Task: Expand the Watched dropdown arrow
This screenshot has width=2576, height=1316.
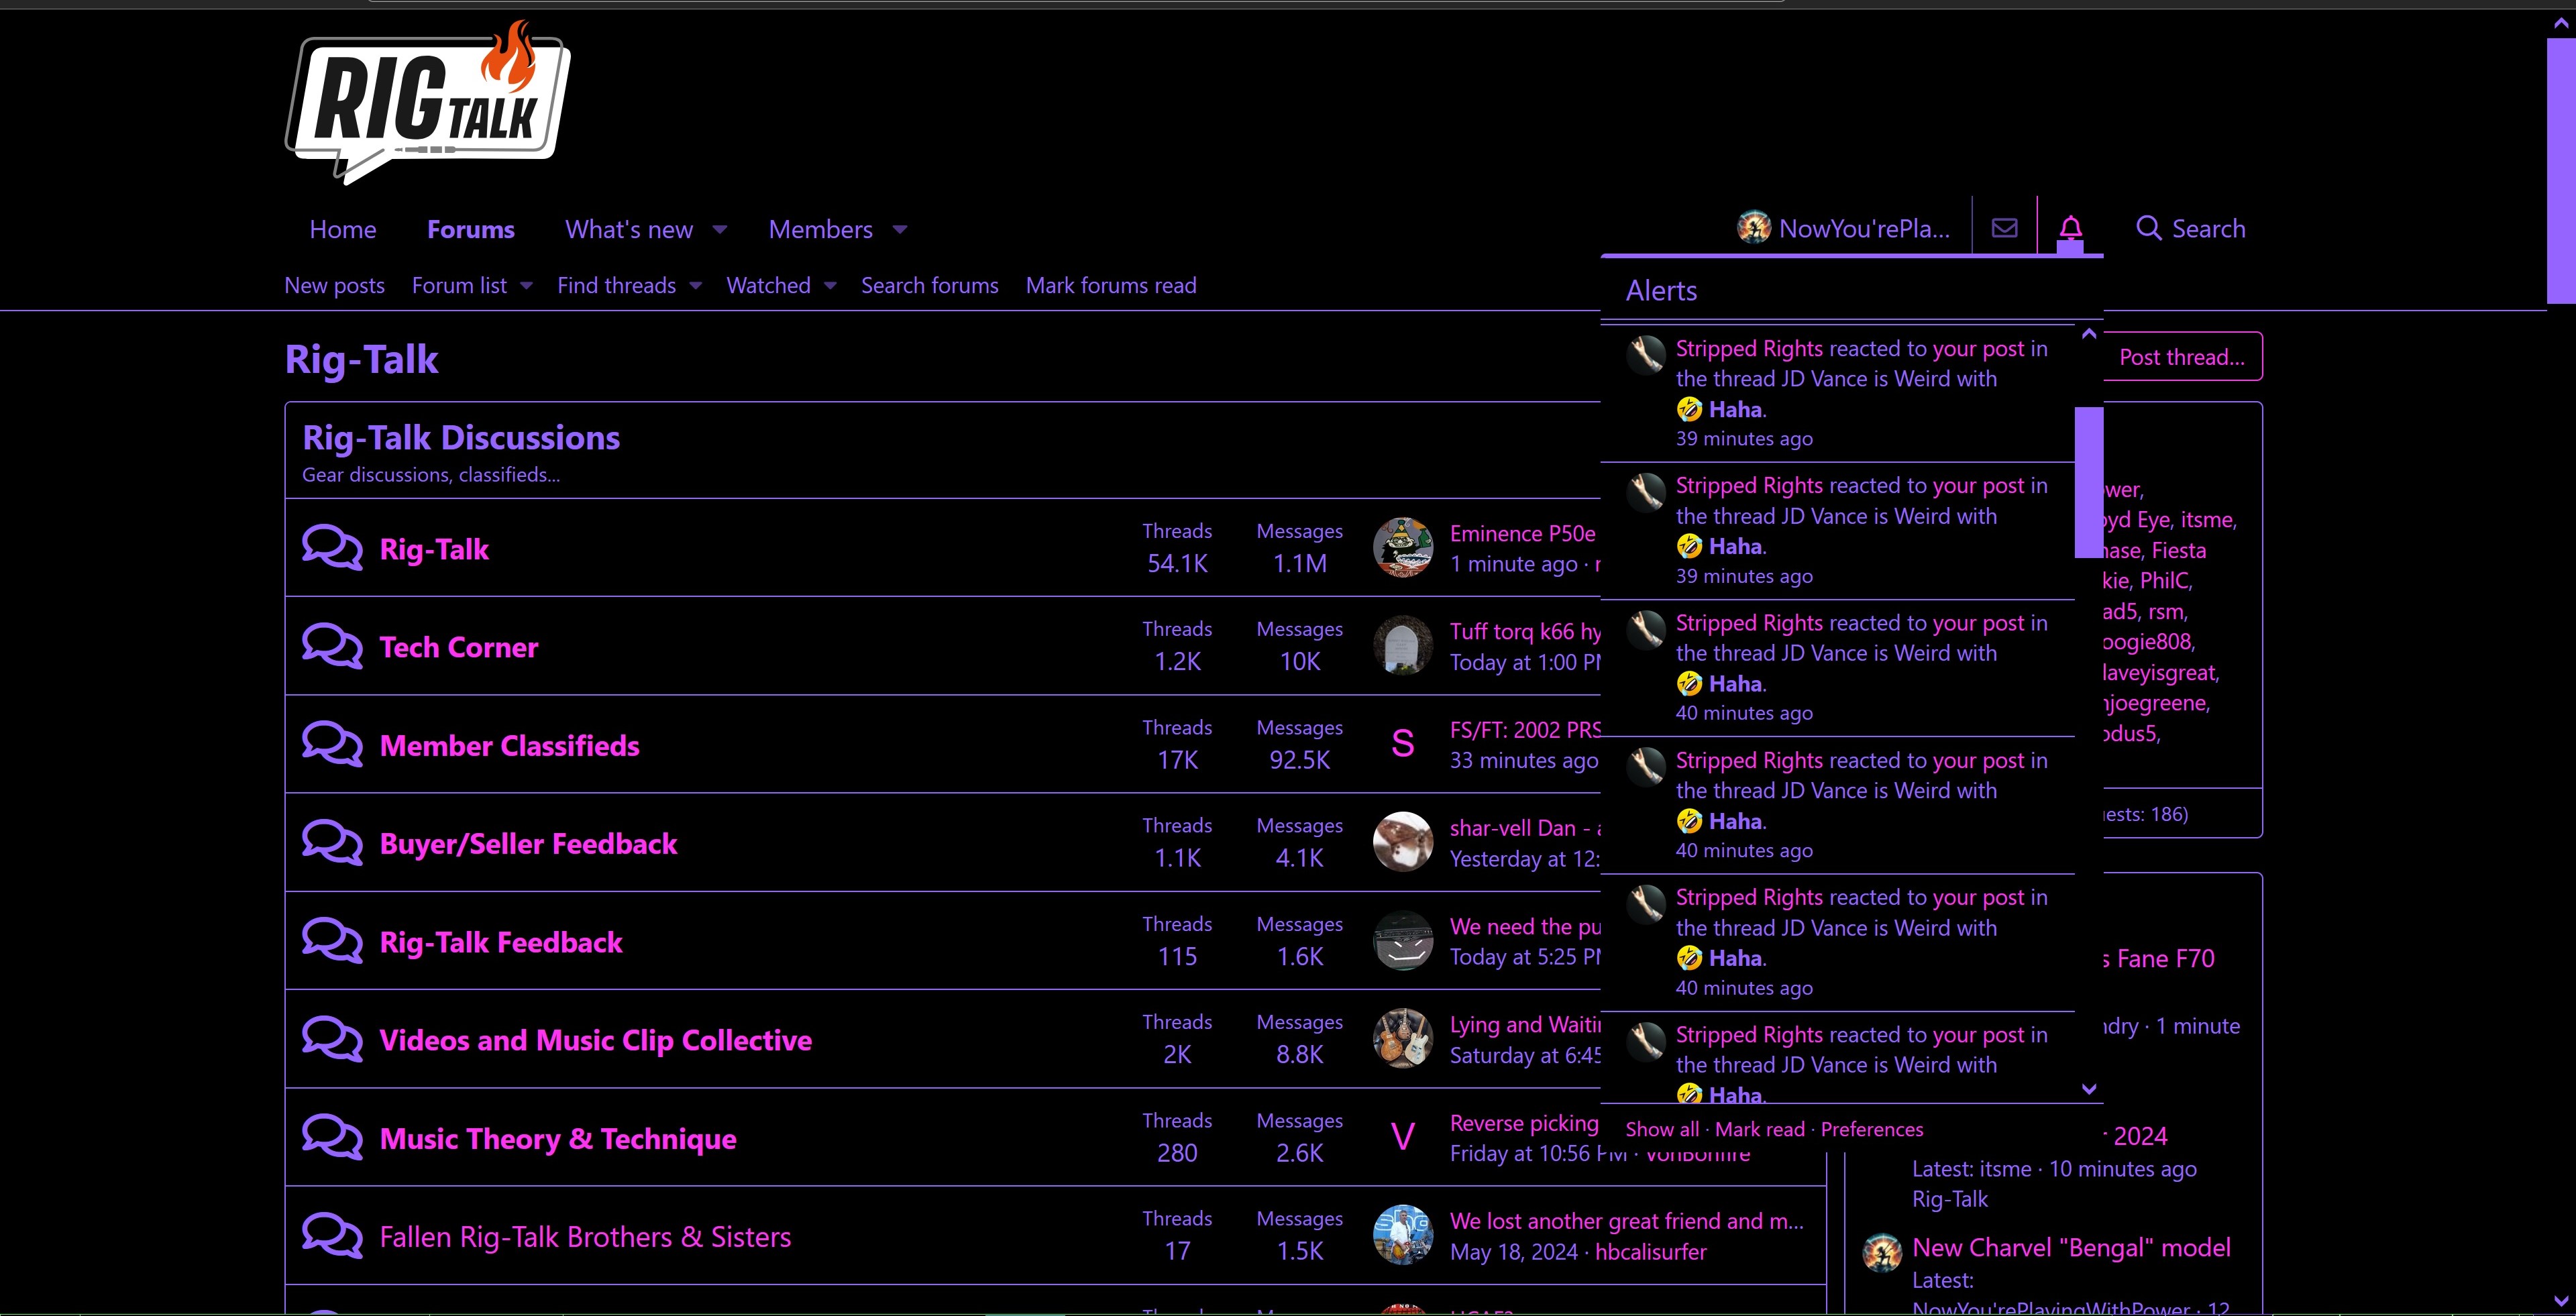Action: point(830,286)
